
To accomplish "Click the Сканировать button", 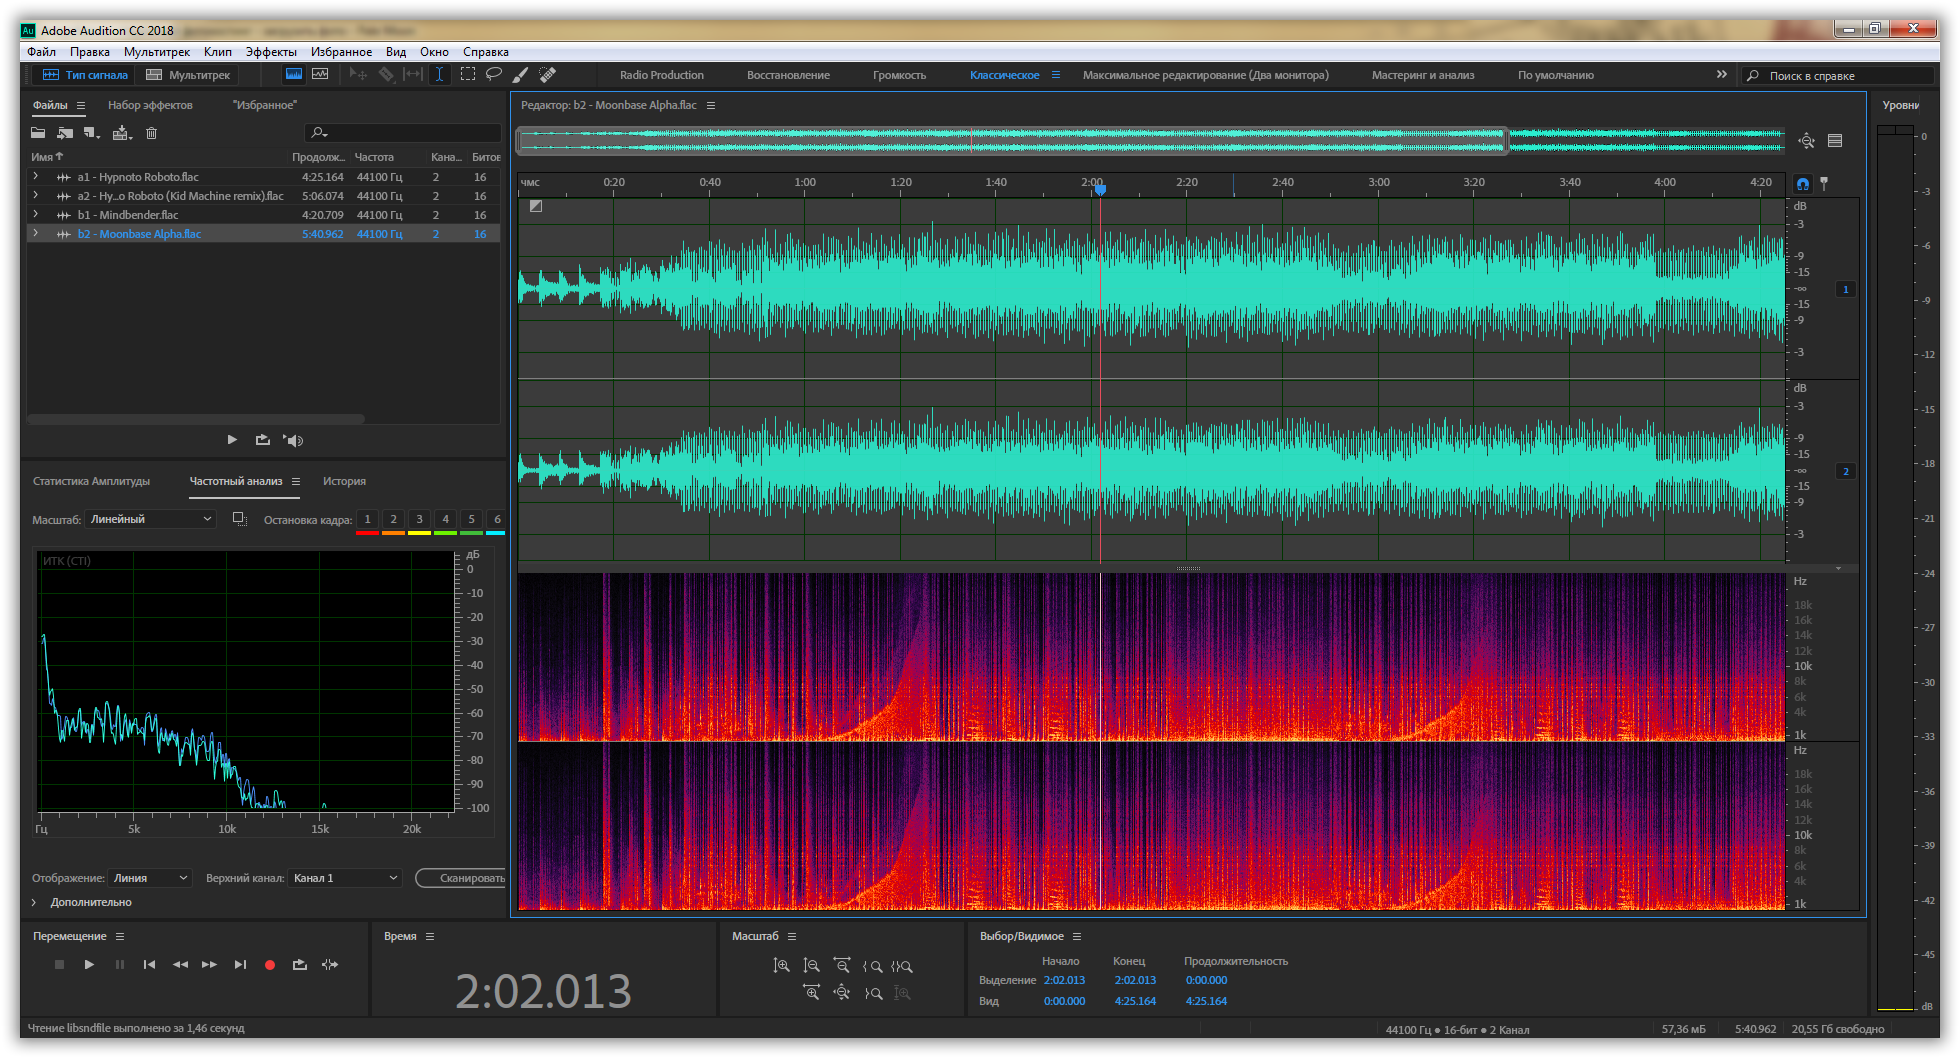I will pos(466,878).
